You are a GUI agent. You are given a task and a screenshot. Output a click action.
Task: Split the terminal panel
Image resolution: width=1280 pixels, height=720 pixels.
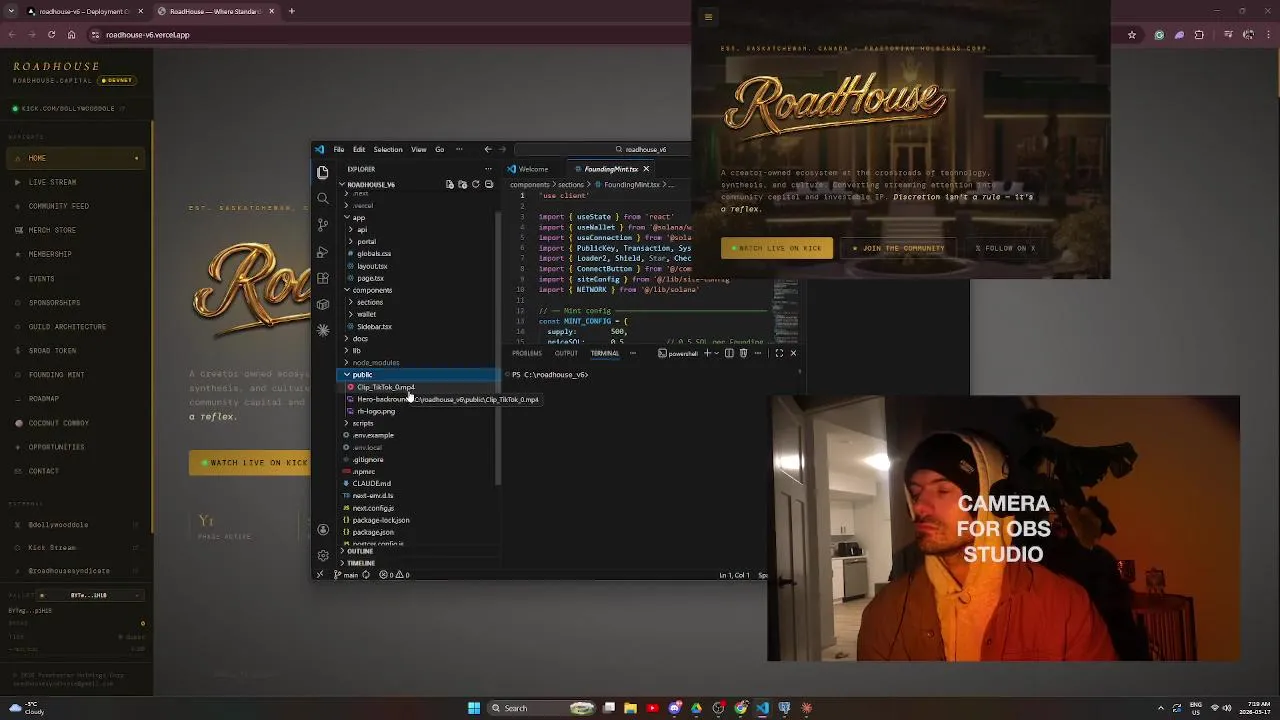[x=729, y=353]
